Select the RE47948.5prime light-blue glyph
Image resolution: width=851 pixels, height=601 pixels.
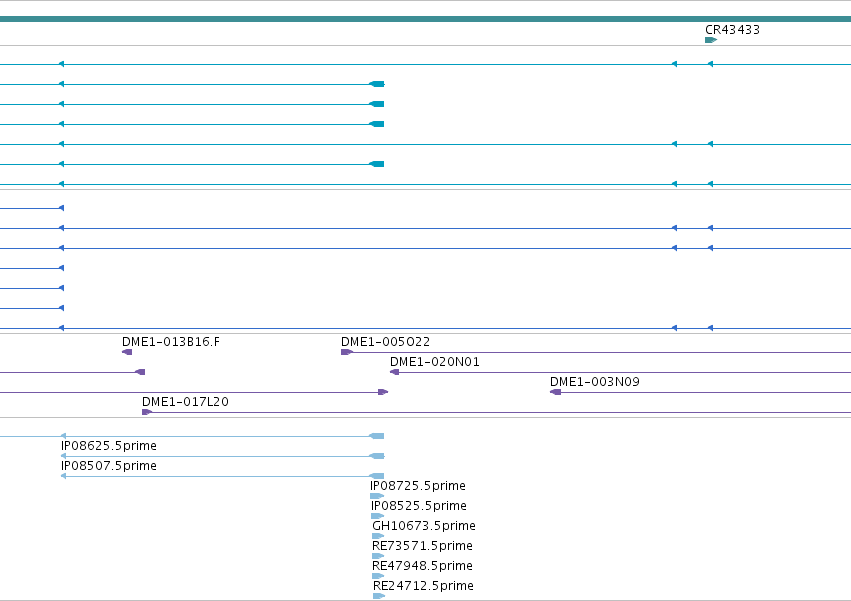coord(378,576)
